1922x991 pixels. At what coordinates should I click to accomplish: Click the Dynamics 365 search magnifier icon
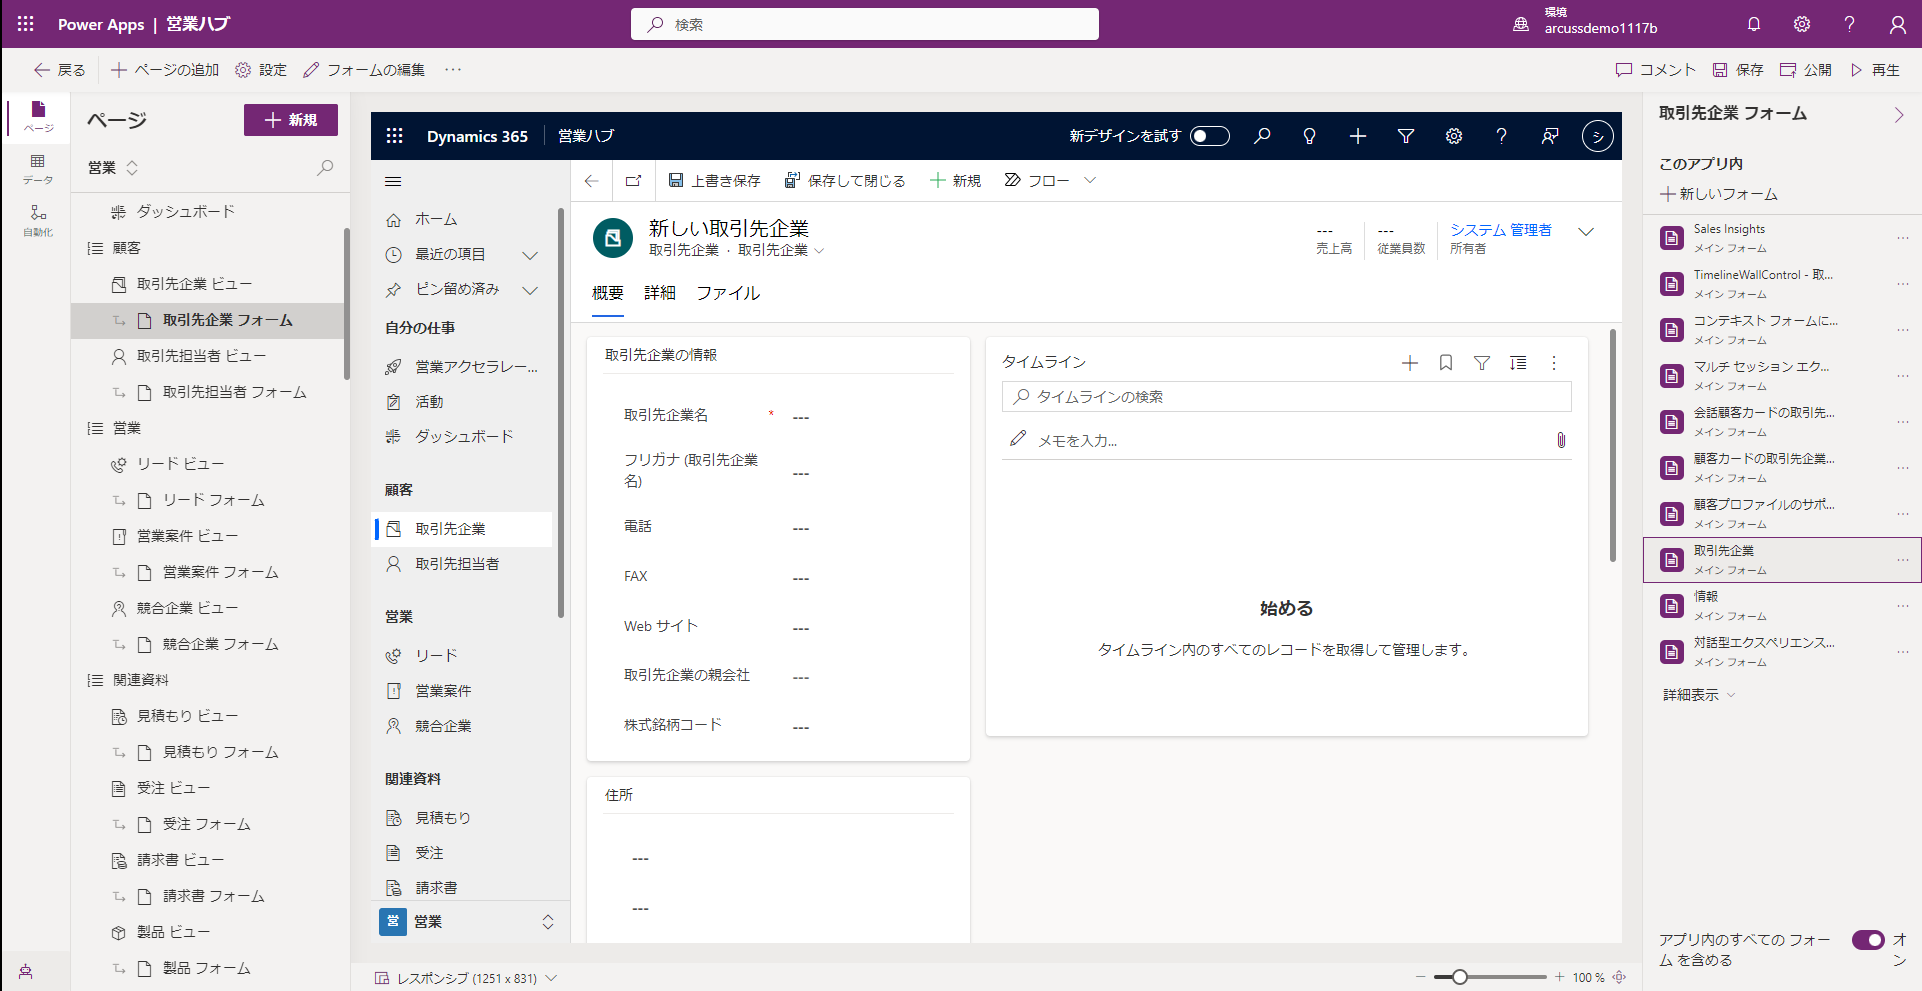(1262, 136)
